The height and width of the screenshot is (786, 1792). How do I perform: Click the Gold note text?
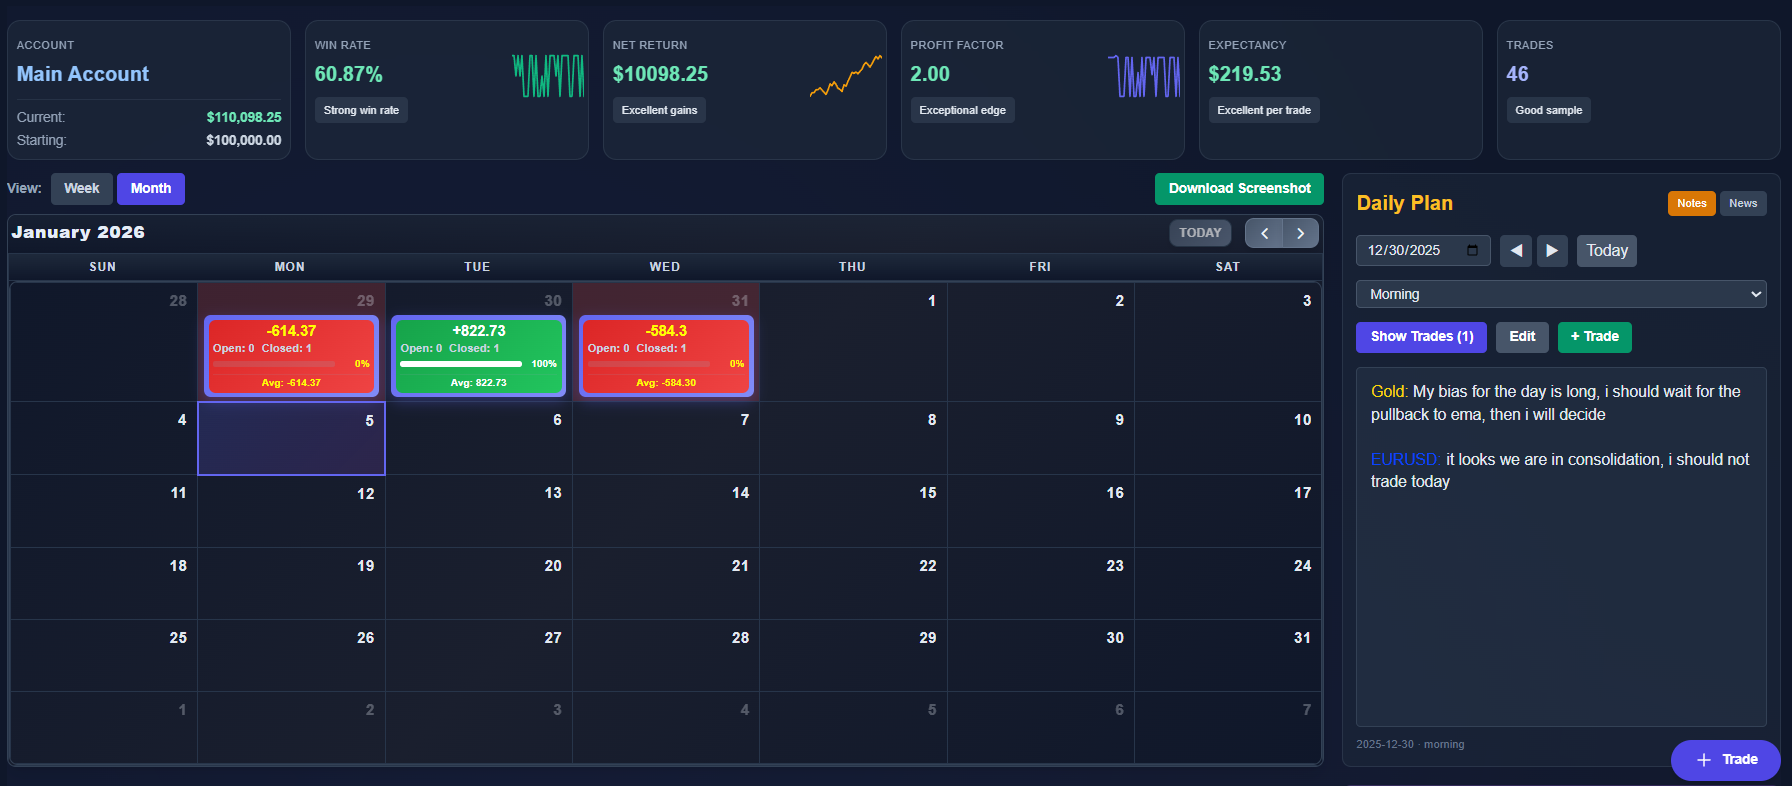pos(1556,403)
